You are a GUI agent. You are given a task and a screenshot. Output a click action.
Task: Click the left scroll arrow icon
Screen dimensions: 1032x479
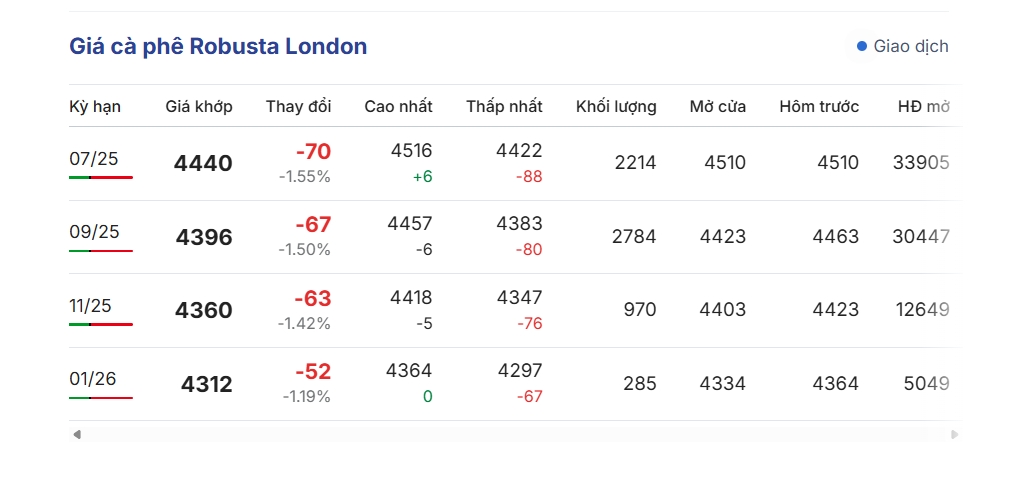(77, 434)
